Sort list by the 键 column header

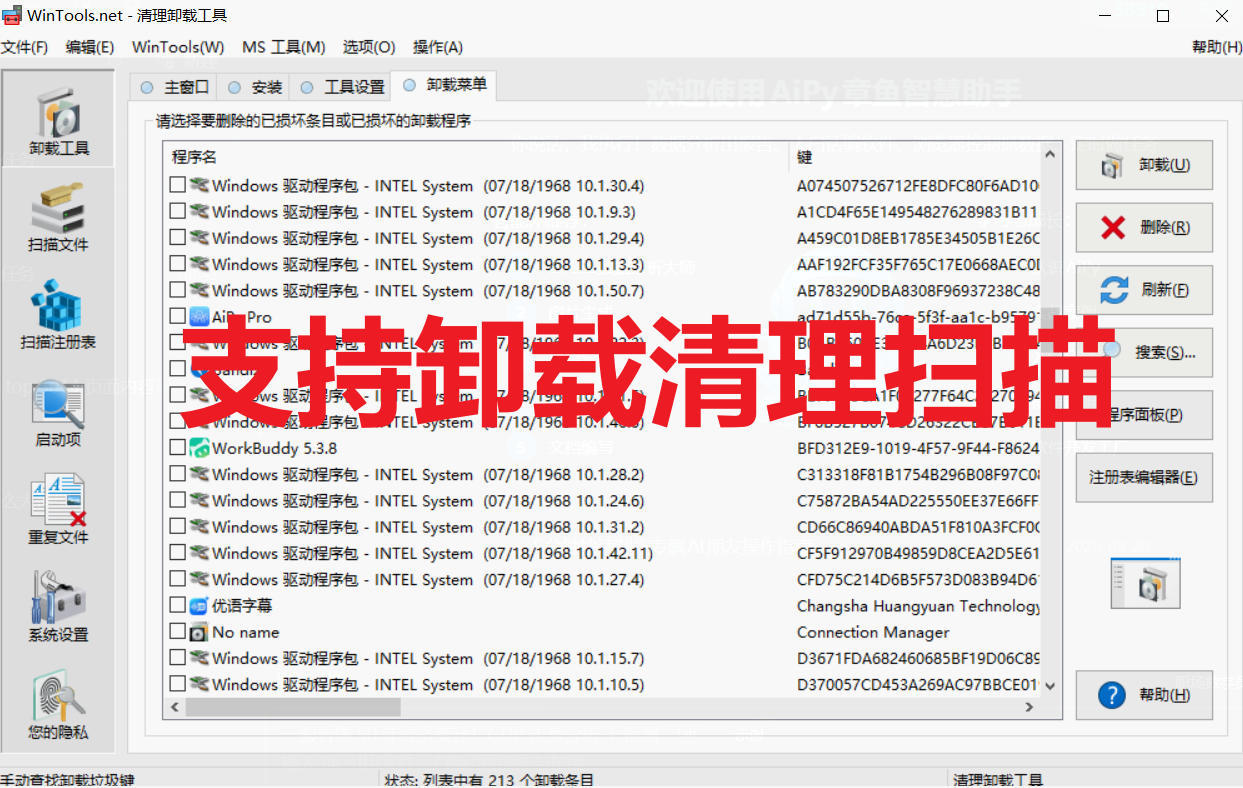[914, 157]
